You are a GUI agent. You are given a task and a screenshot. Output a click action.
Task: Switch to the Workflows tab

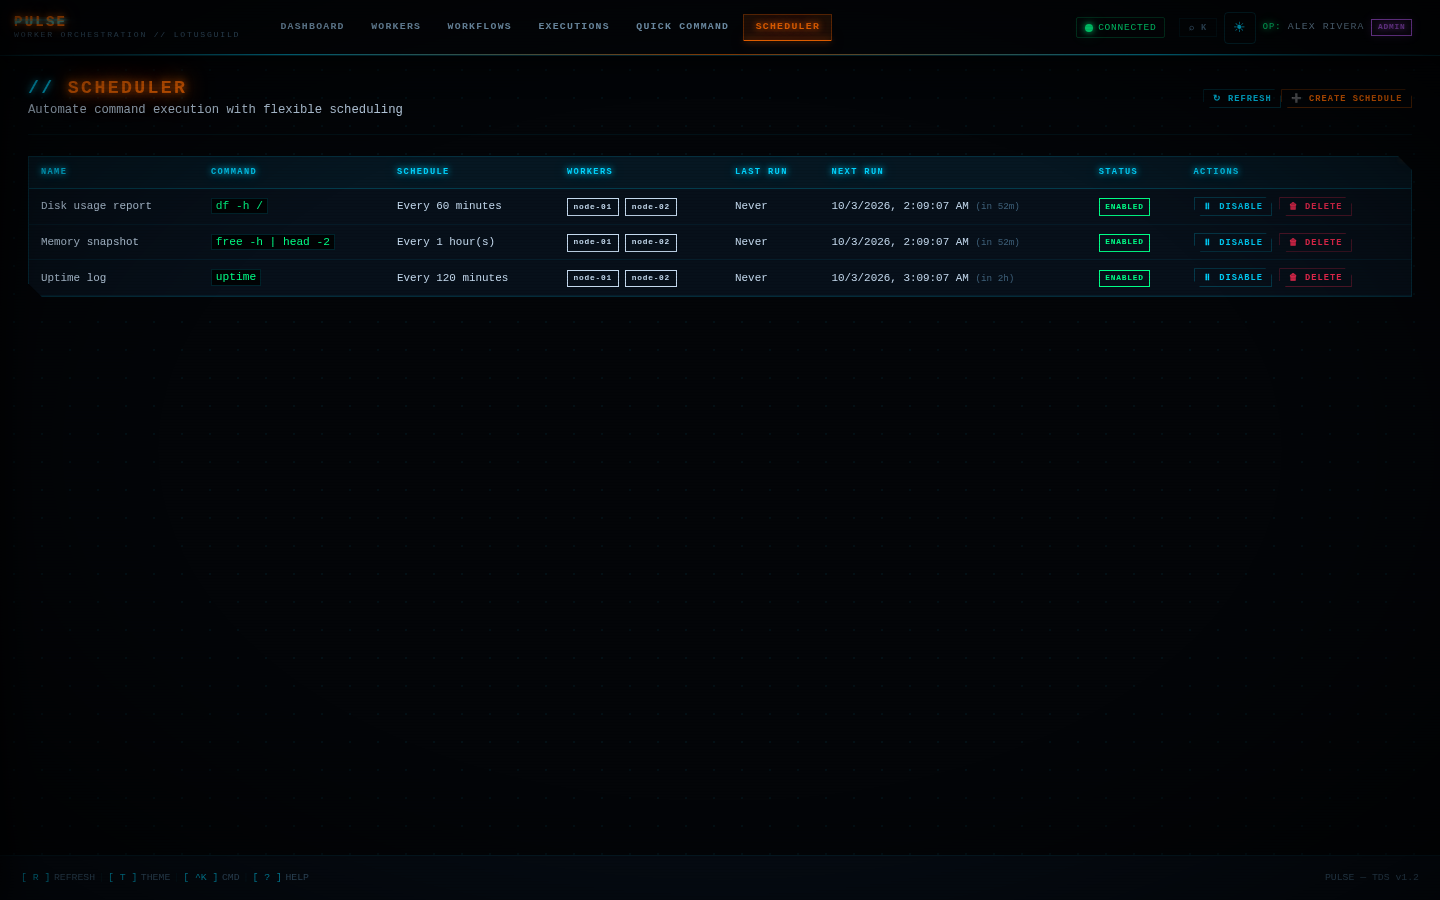click(x=479, y=27)
